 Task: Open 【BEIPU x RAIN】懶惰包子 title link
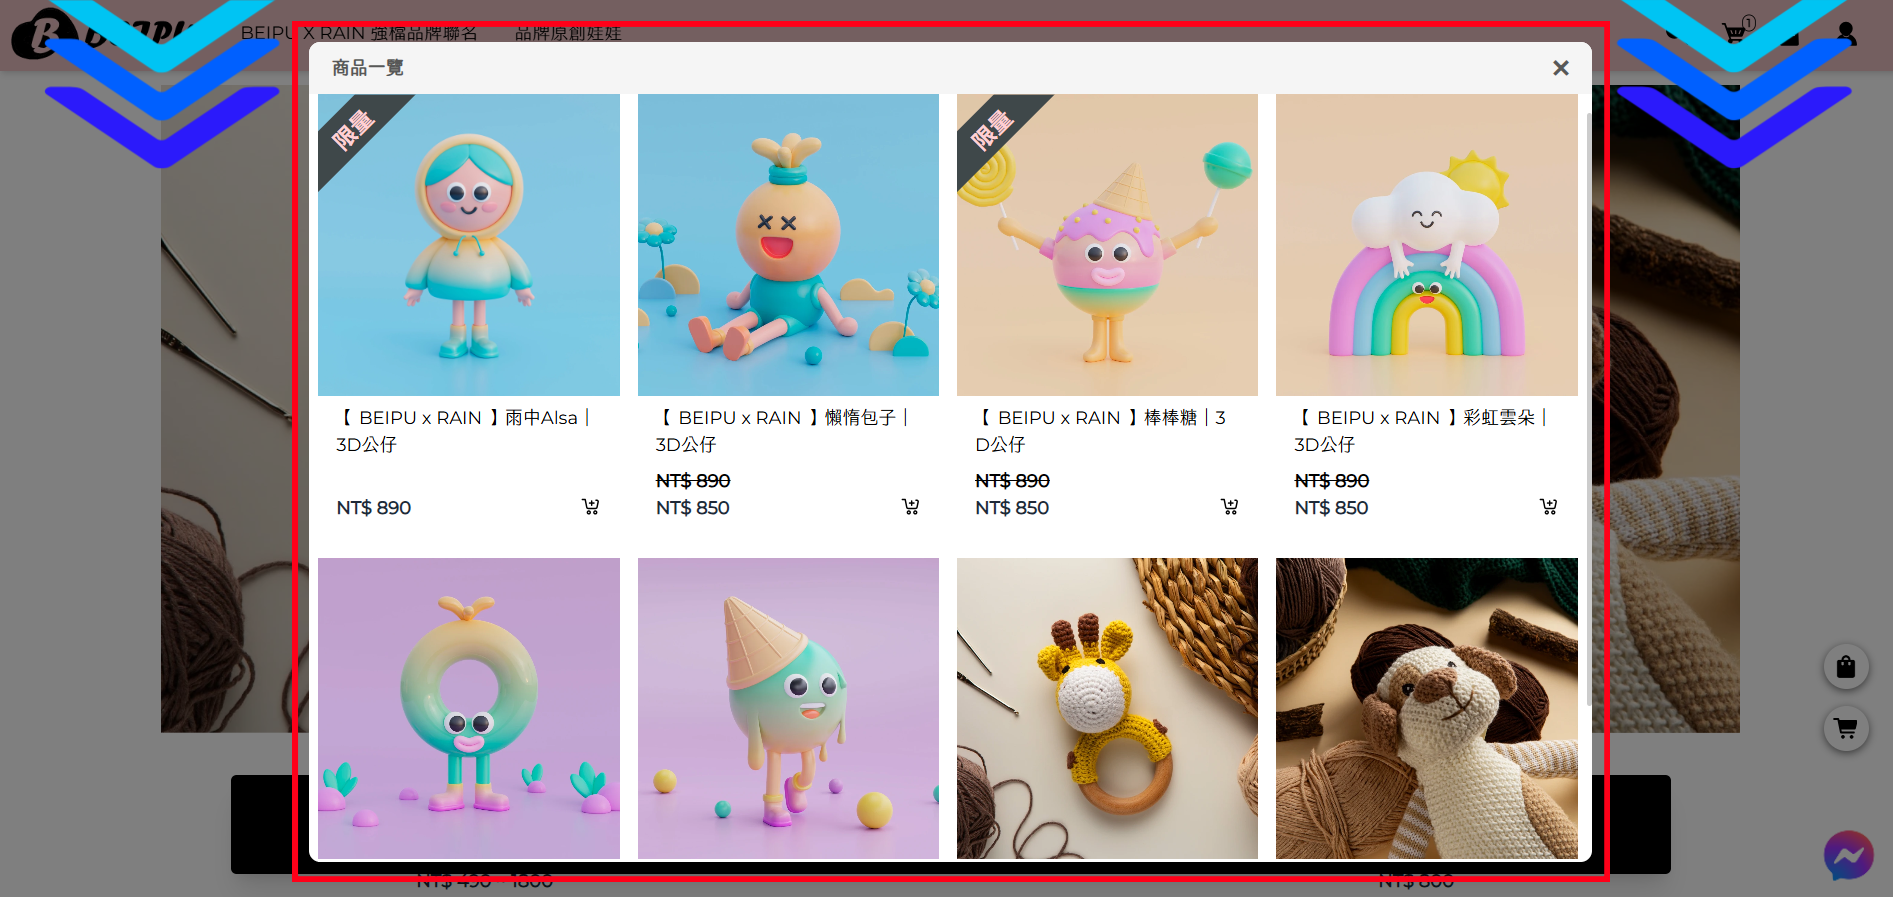pos(783,431)
